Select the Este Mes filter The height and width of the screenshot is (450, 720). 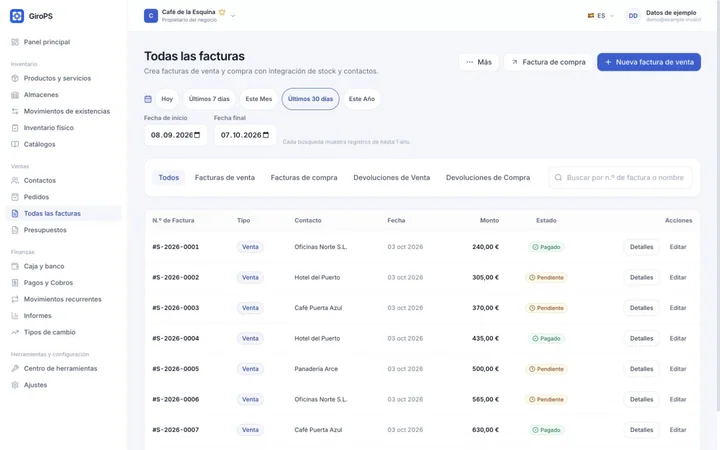pos(259,99)
